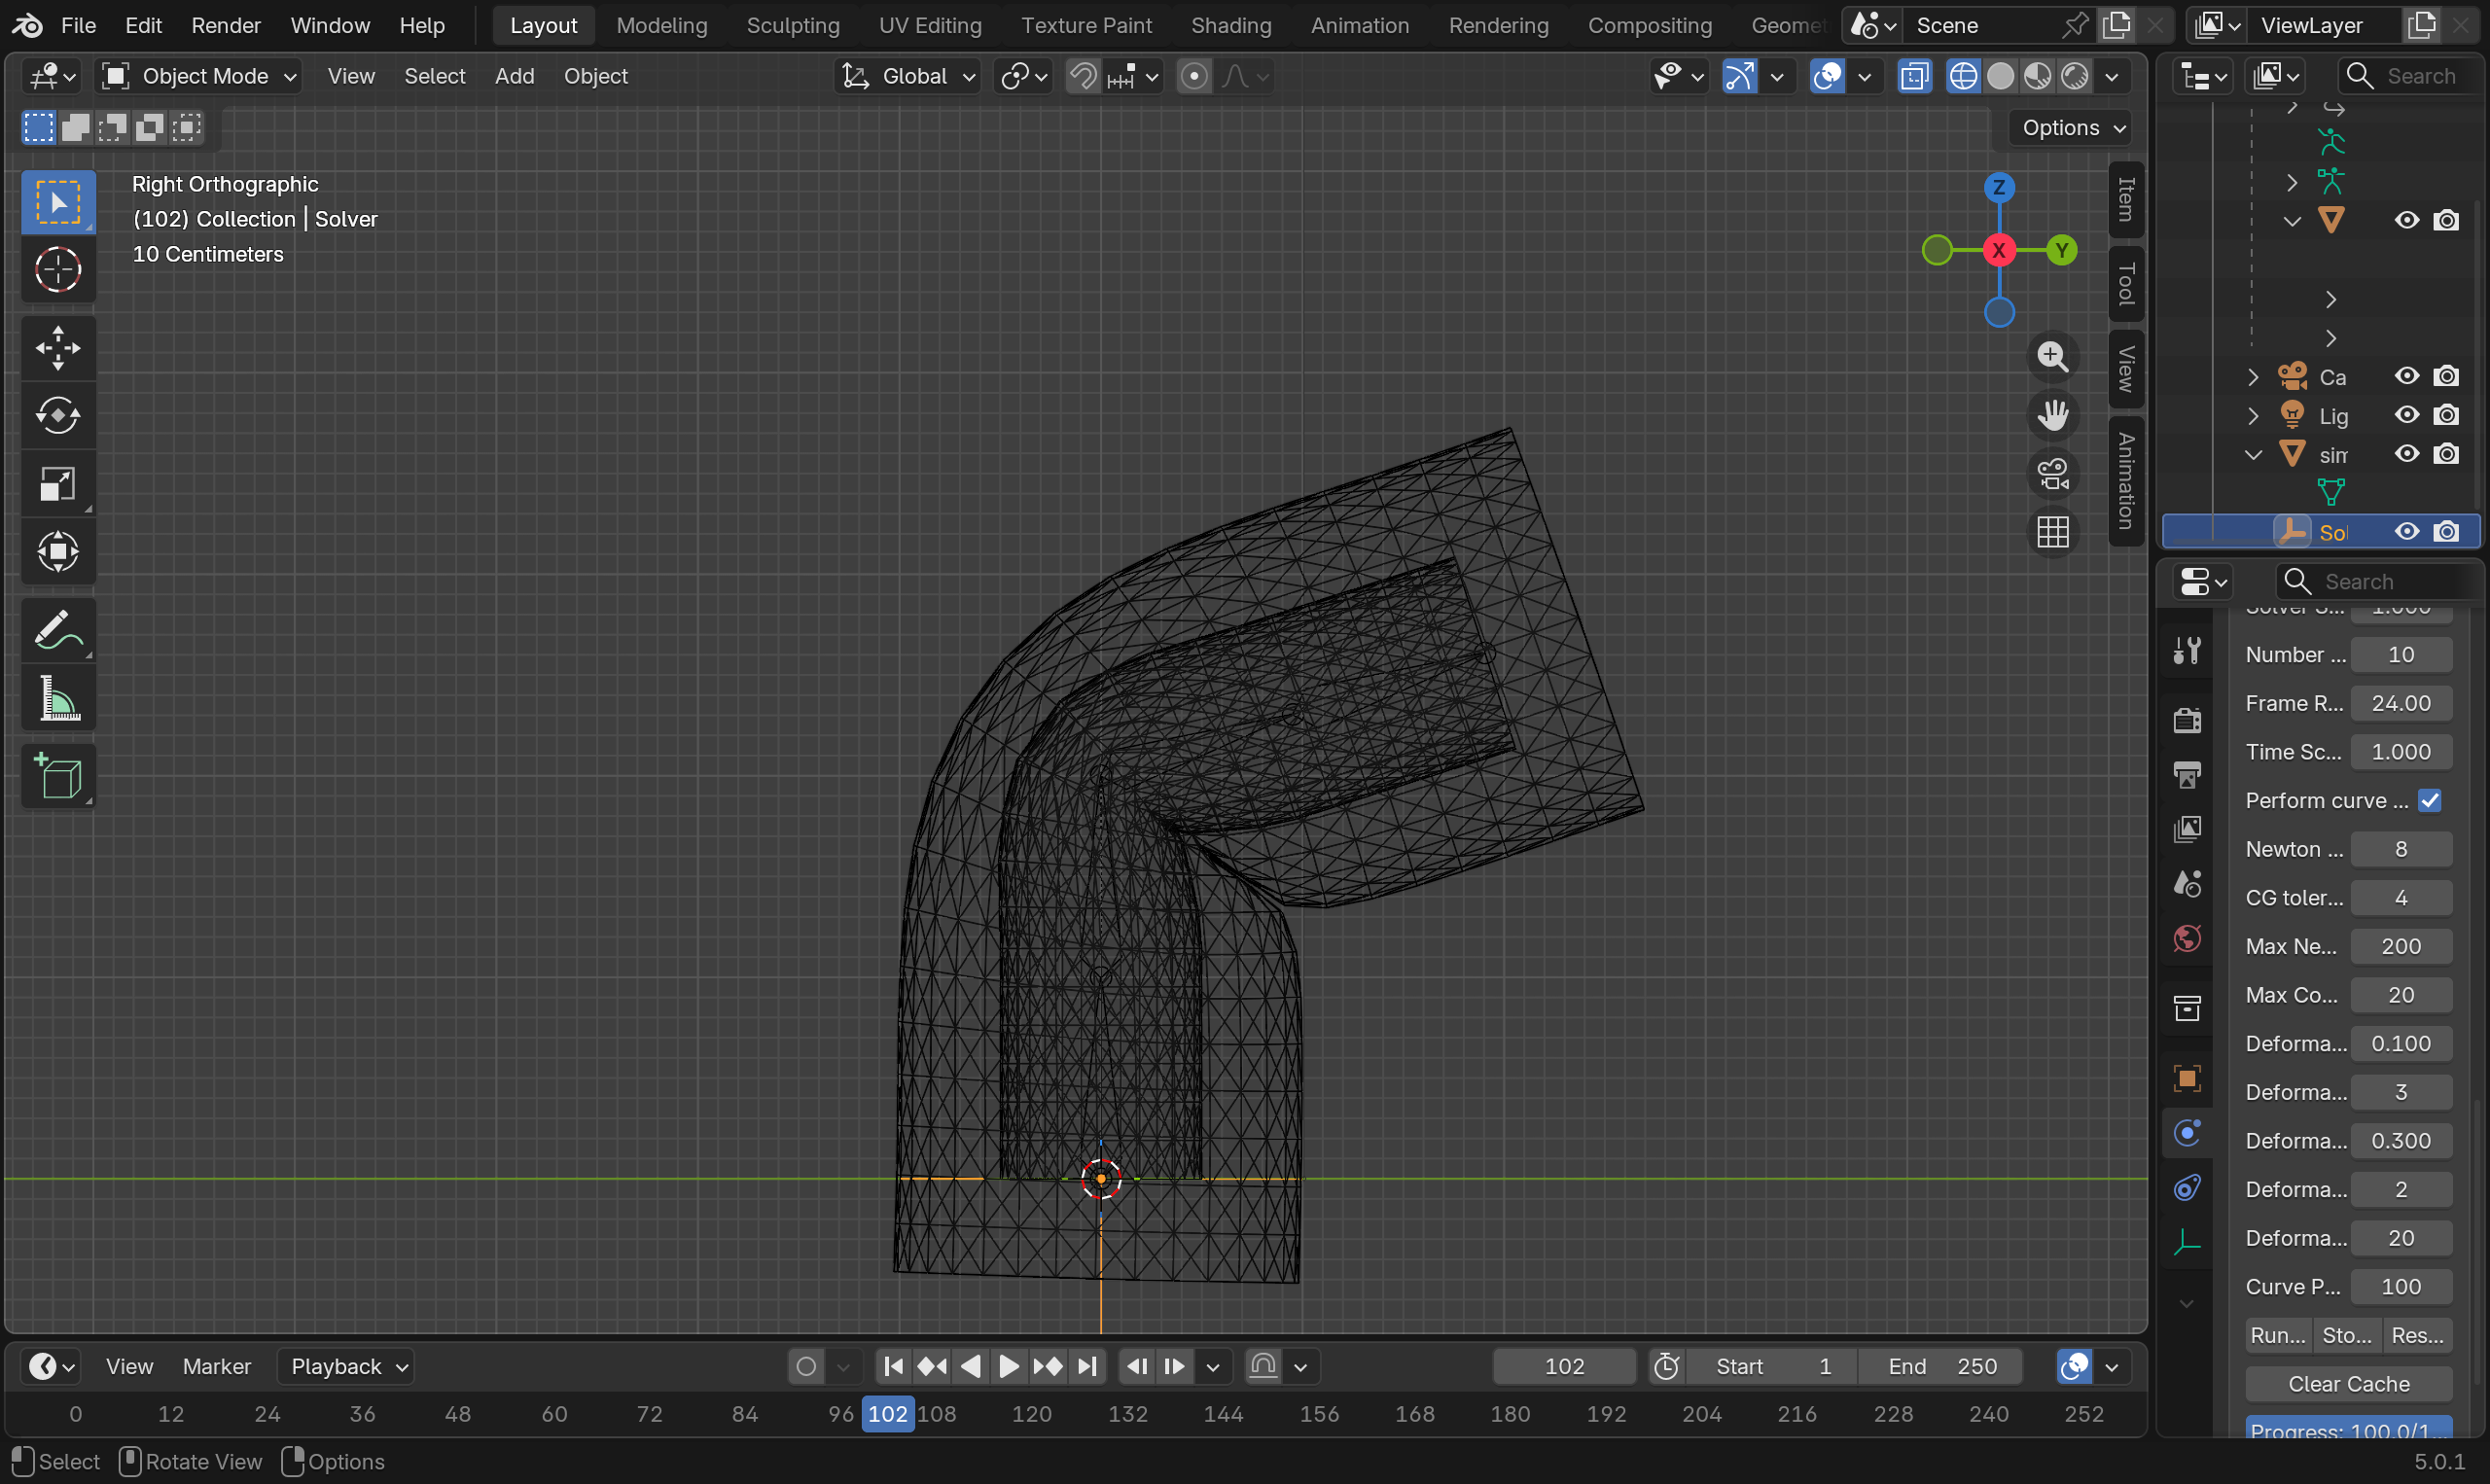This screenshot has width=2490, height=1484.
Task: Click the 3D cursor tool
Action: pyautogui.click(x=58, y=269)
